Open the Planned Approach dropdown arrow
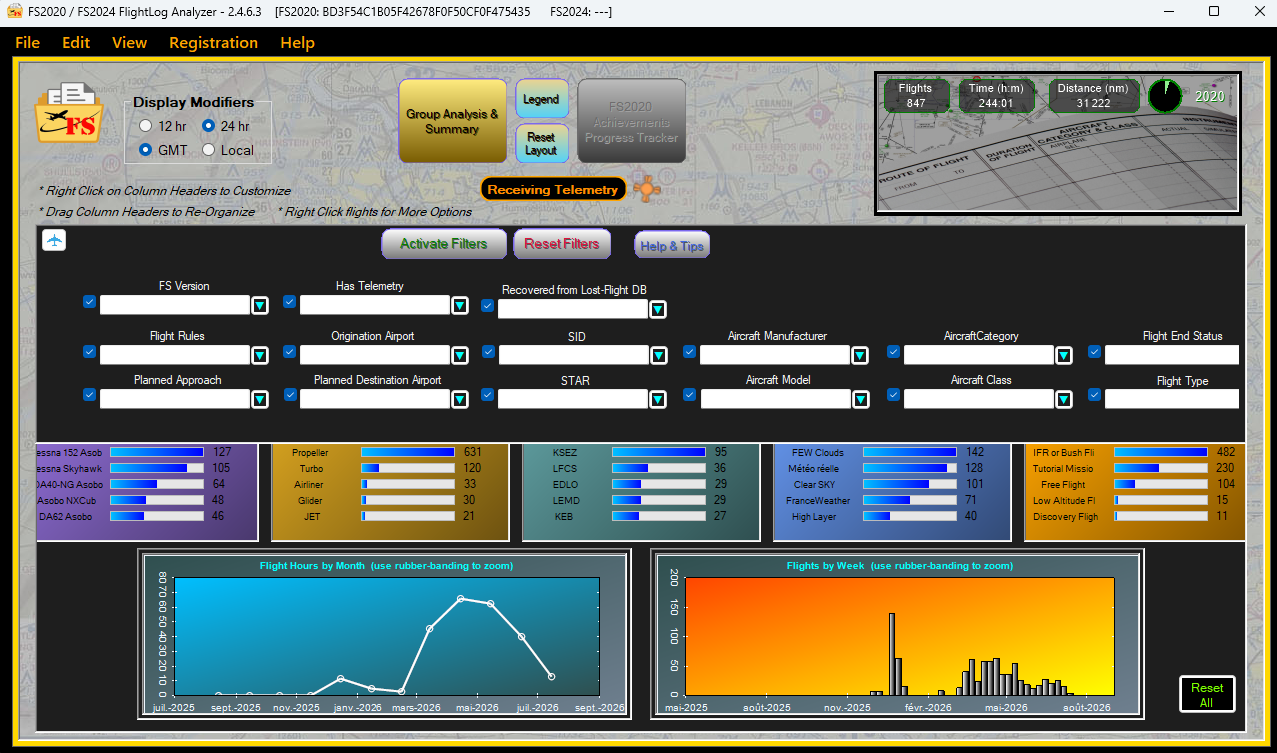The width and height of the screenshot is (1277, 753). (260, 399)
